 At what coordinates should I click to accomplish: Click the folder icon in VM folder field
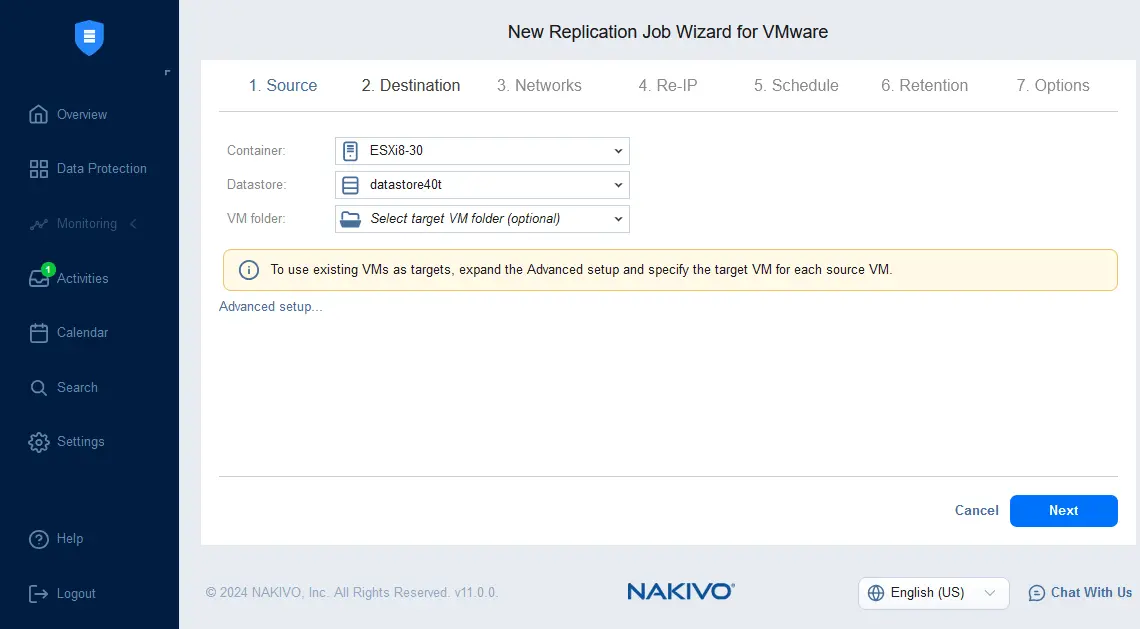[350, 219]
